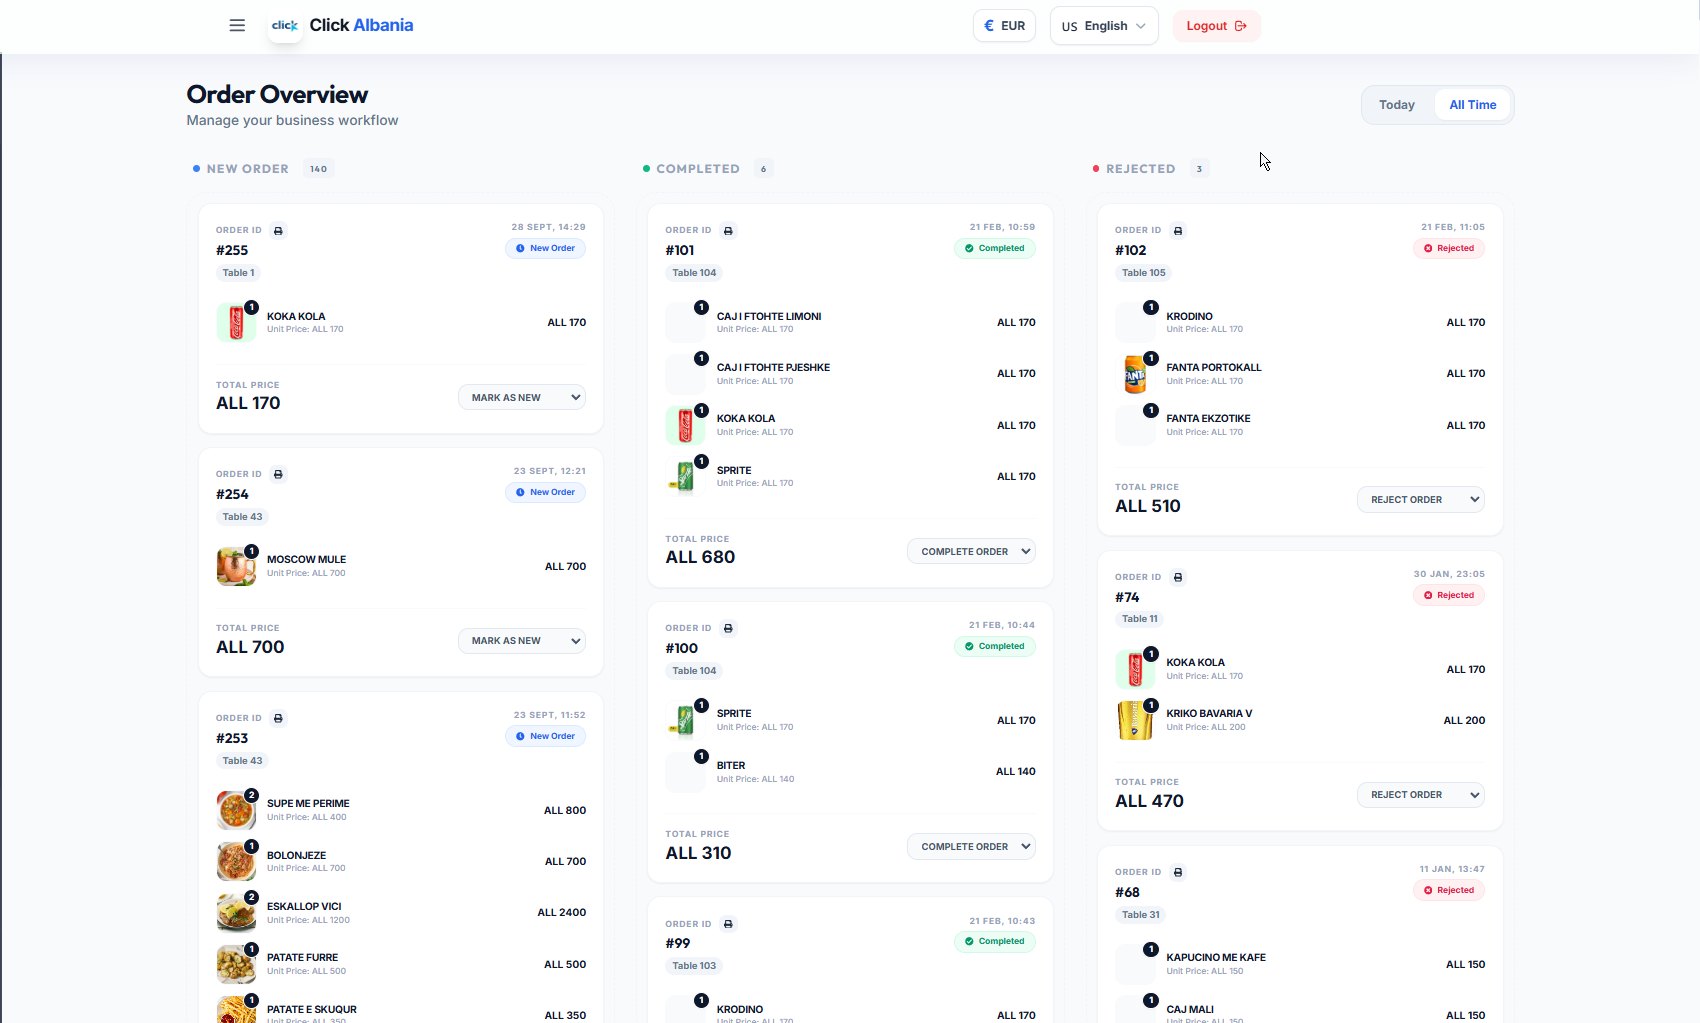Open Reject Order dropdown for order #102

tap(1421, 500)
